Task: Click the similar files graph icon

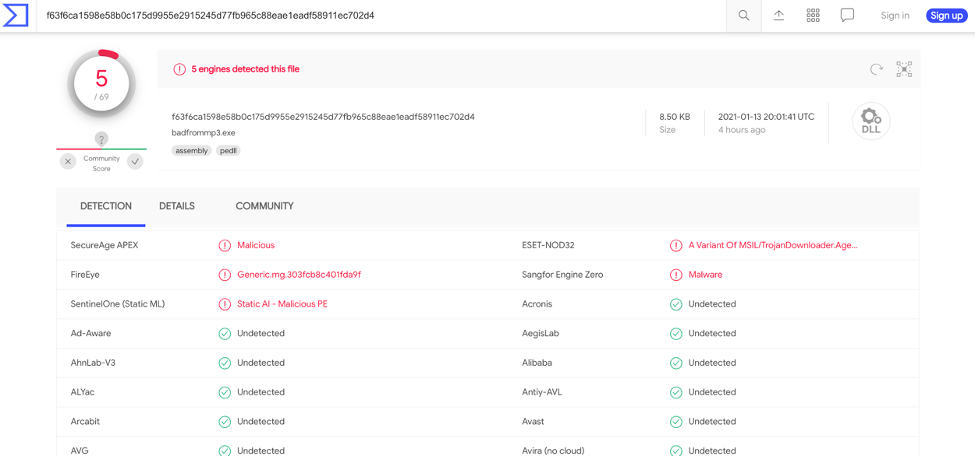Action: tap(904, 69)
